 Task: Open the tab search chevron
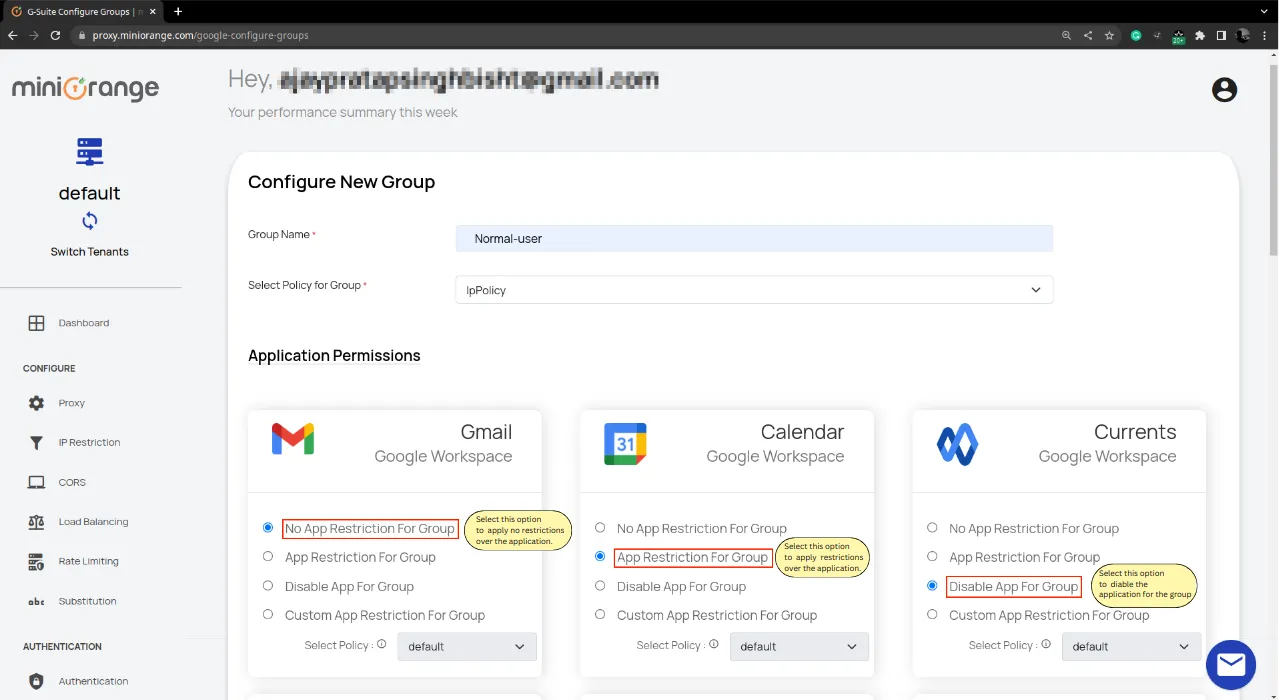[x=1265, y=11]
